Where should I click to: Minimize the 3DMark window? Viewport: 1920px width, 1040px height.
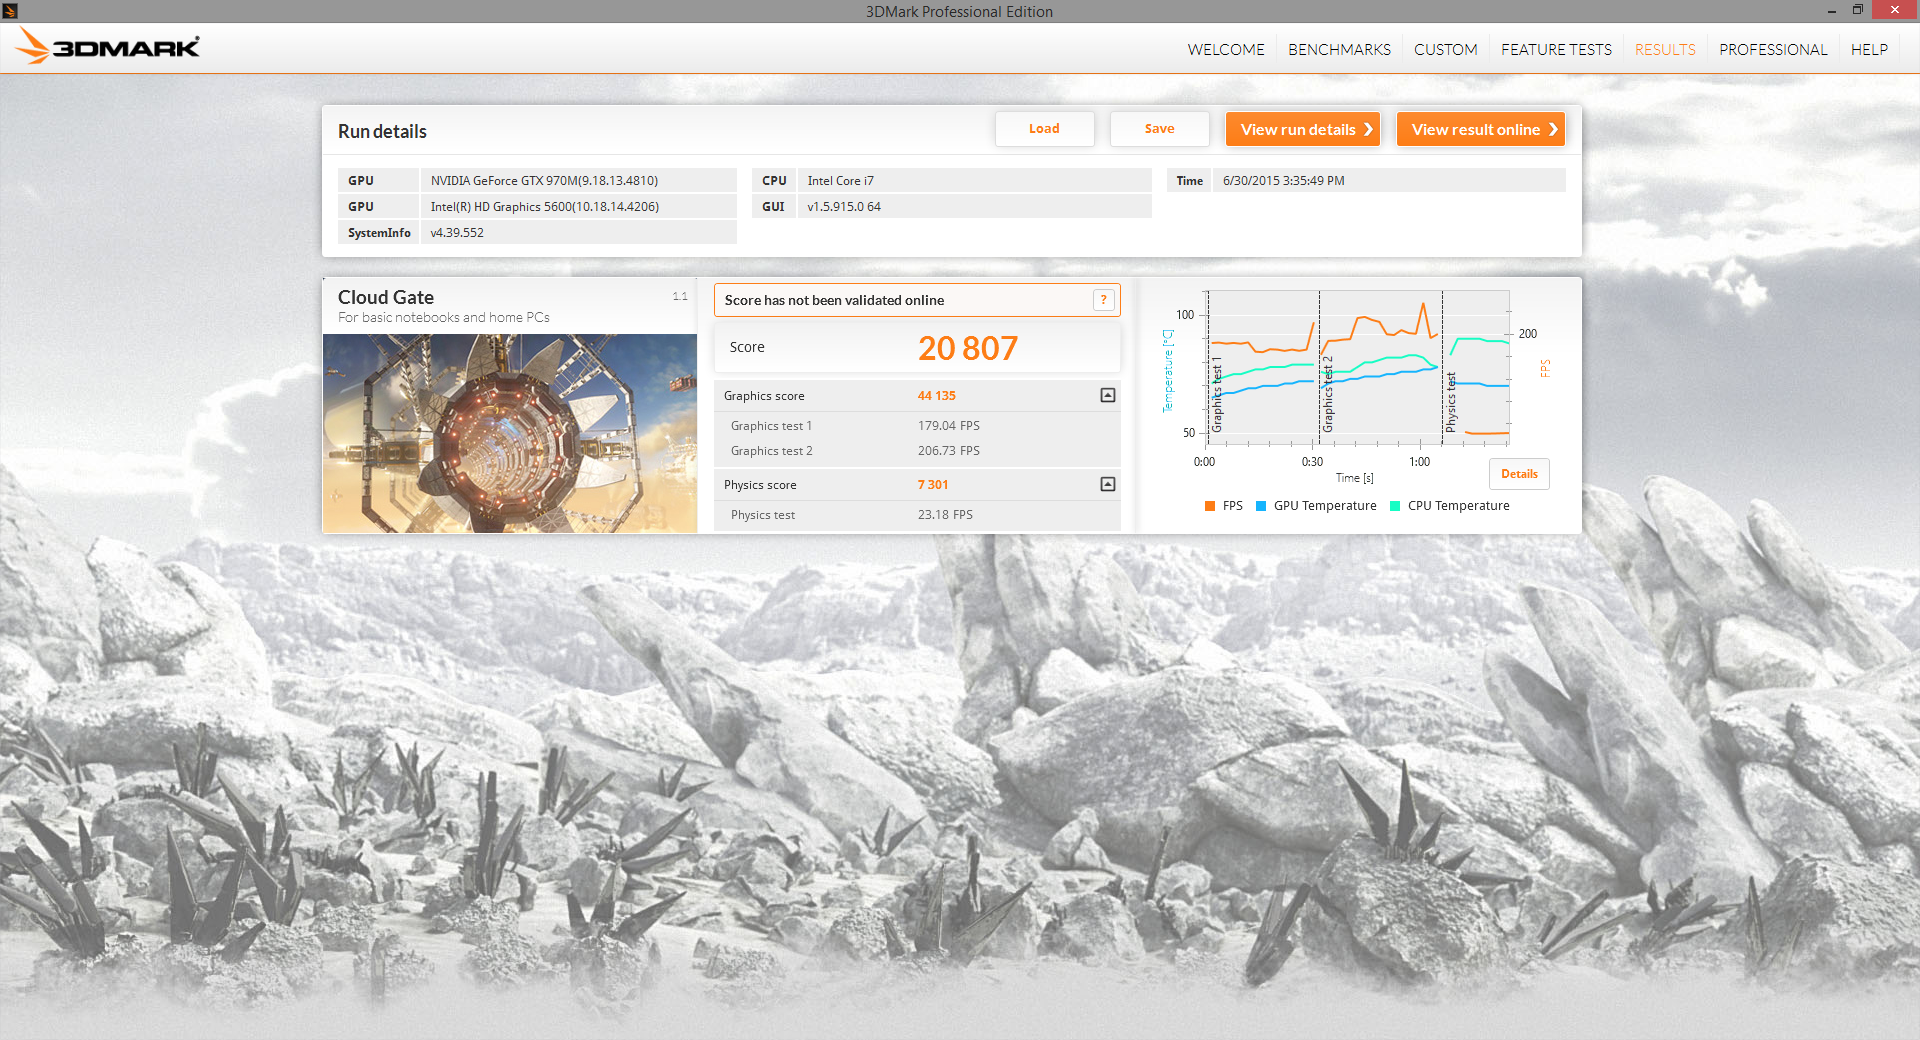(1832, 11)
